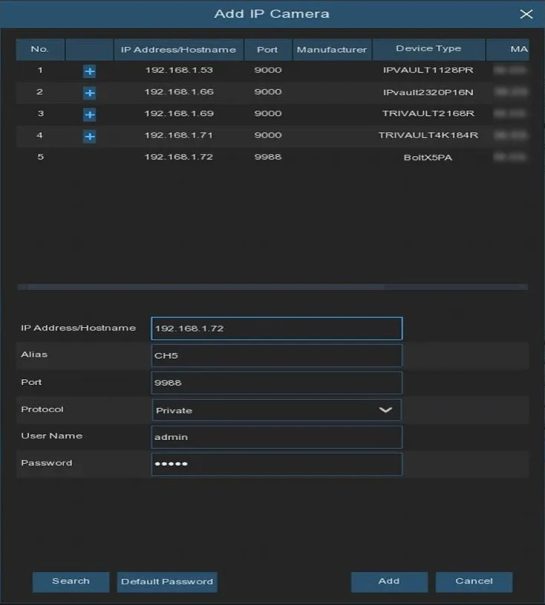Click the Default Password button

tap(167, 581)
